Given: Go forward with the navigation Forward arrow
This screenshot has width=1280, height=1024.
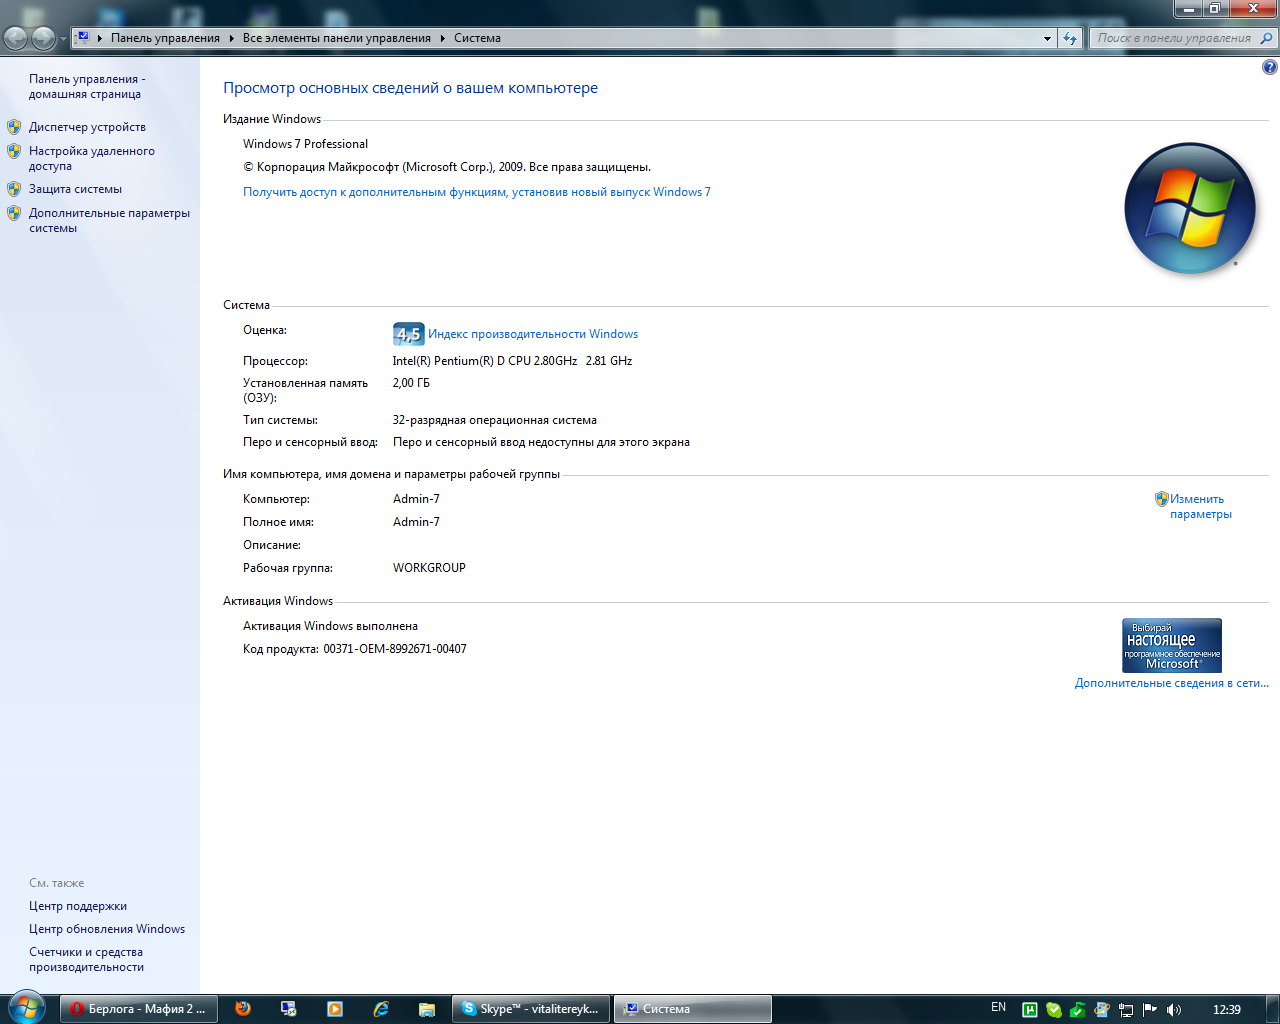Looking at the screenshot, I should pos(43,38).
